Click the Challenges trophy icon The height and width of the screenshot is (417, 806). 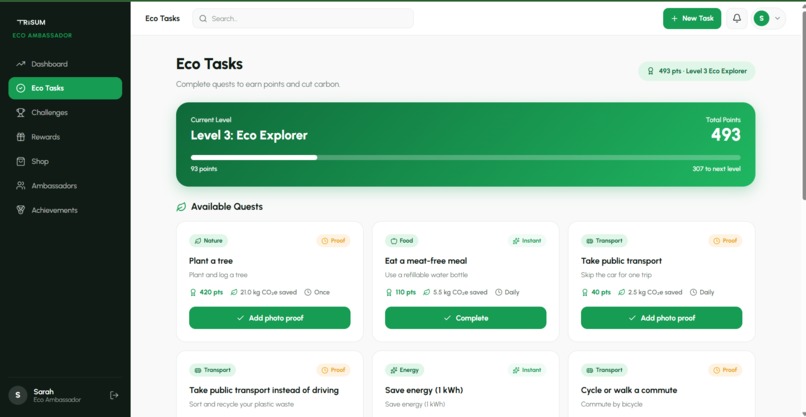(x=21, y=113)
